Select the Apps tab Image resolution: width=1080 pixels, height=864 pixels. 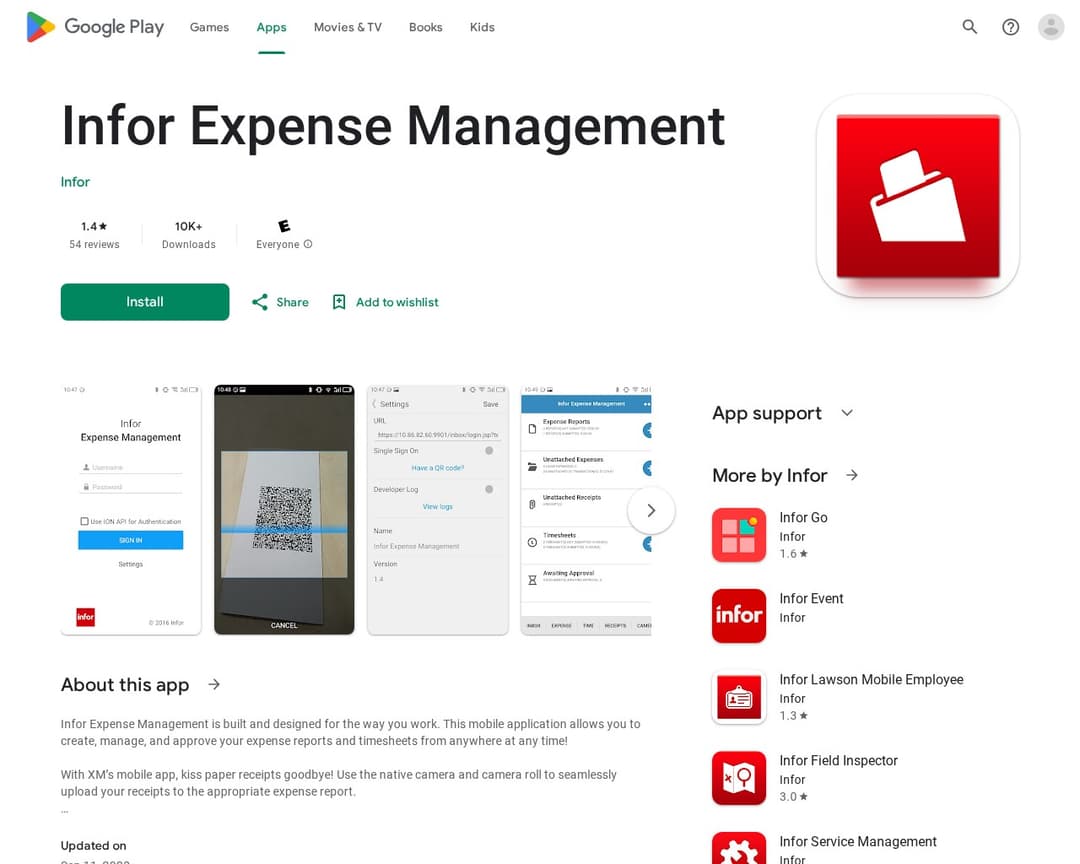[271, 27]
